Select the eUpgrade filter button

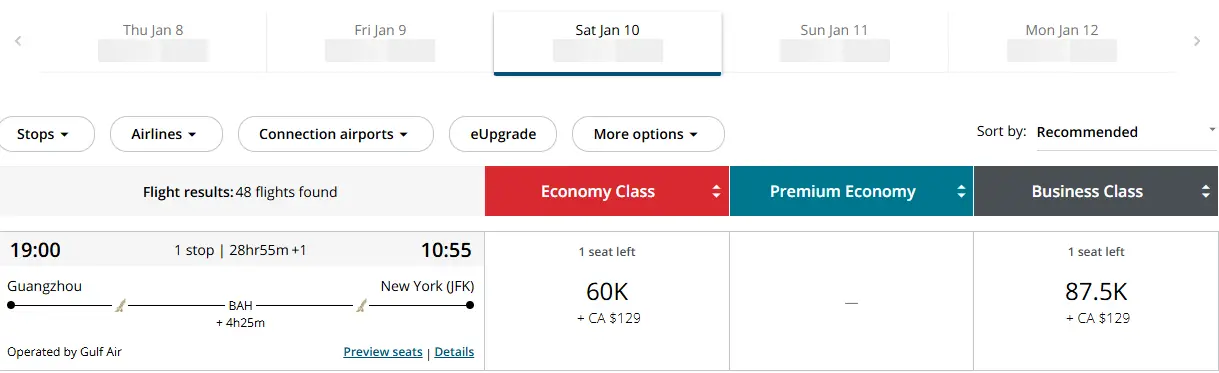click(503, 134)
